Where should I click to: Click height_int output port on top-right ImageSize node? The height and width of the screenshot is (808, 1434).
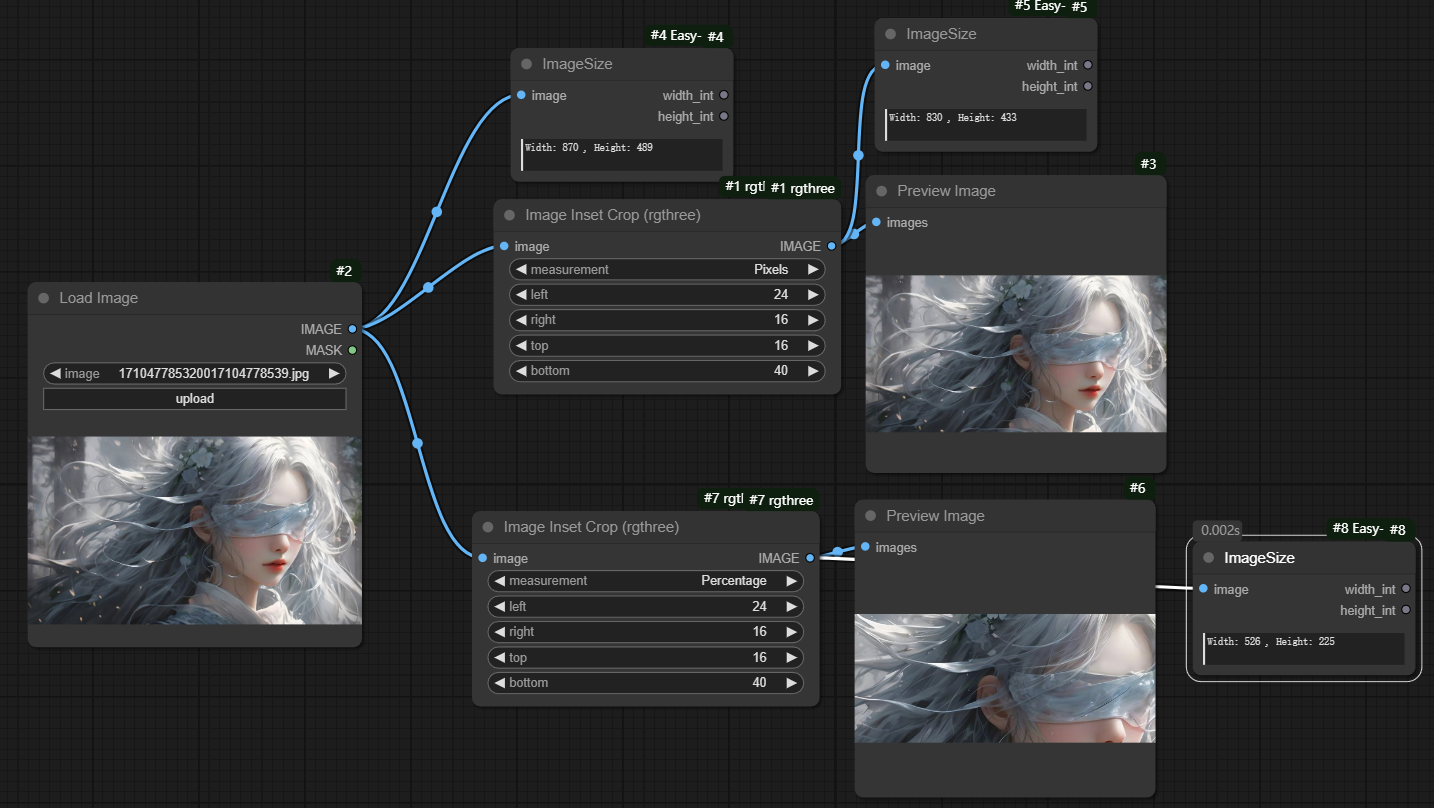[x=1088, y=86]
